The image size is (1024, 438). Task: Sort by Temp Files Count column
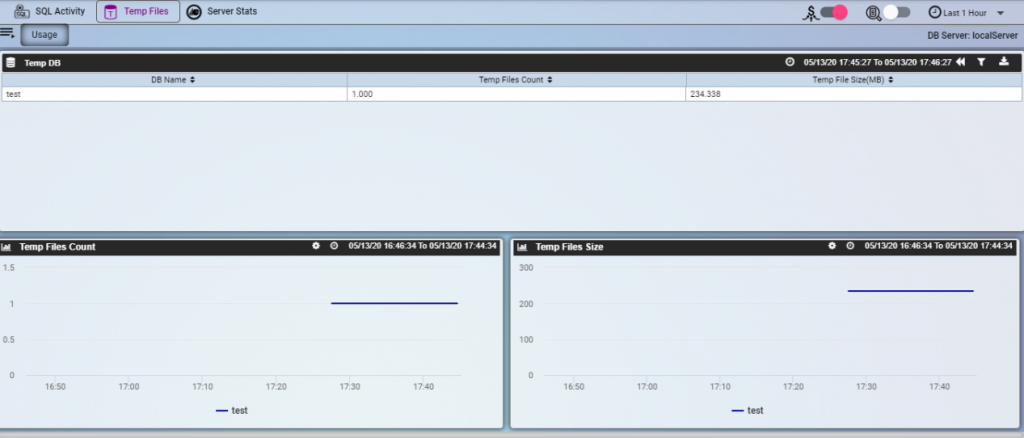tap(516, 80)
